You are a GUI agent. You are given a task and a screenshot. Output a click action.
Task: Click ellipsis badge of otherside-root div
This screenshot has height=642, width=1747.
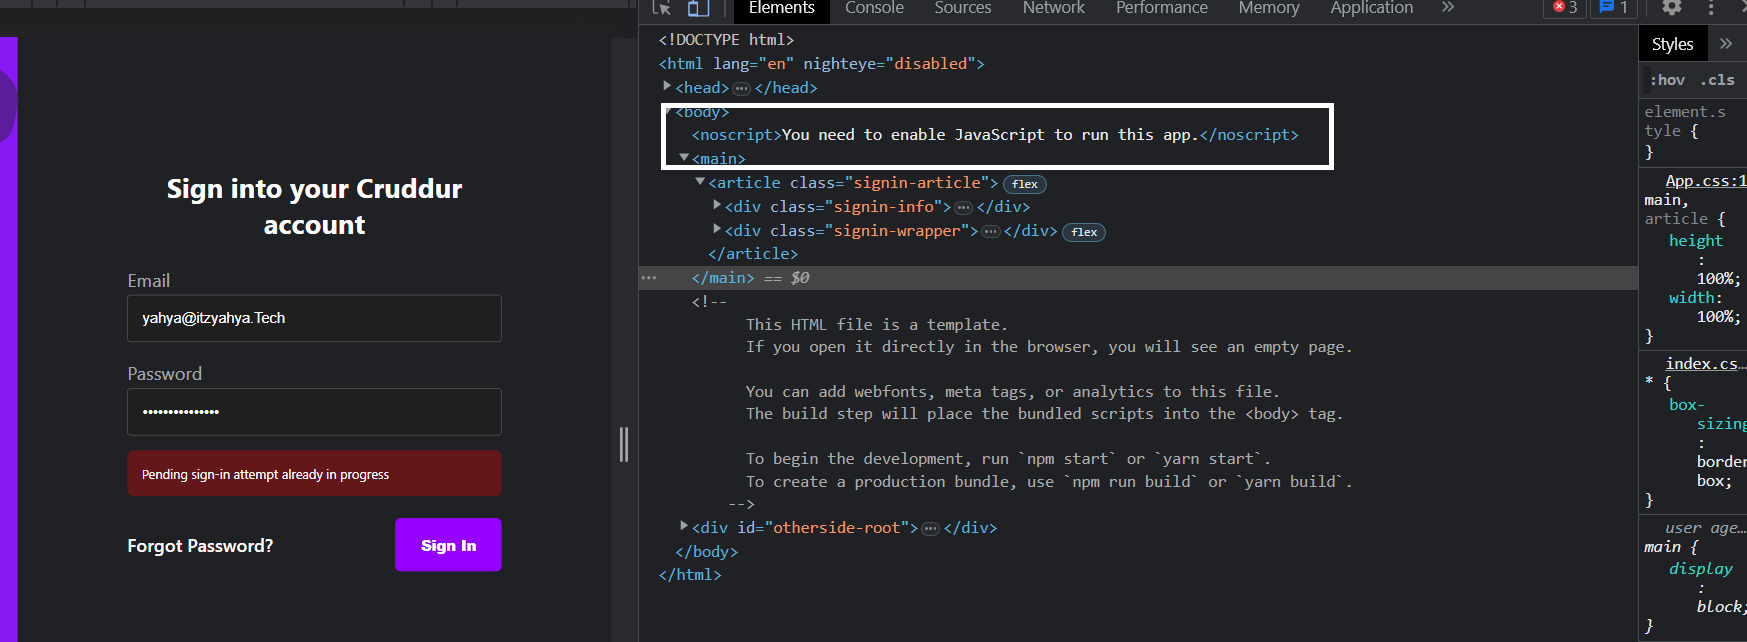pyautogui.click(x=931, y=529)
